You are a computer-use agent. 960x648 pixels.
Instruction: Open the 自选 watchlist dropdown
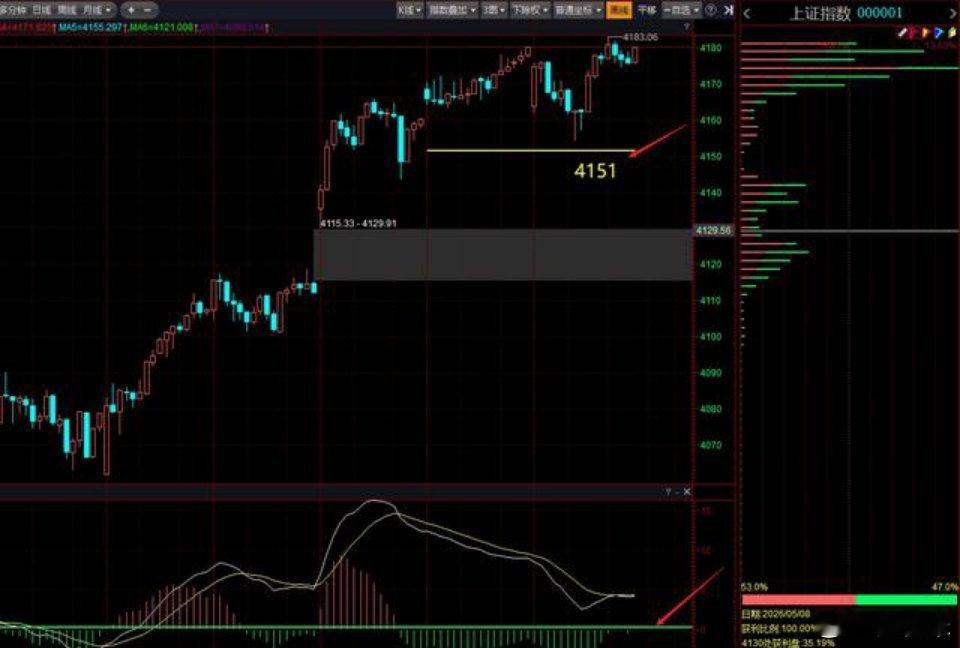(x=681, y=10)
